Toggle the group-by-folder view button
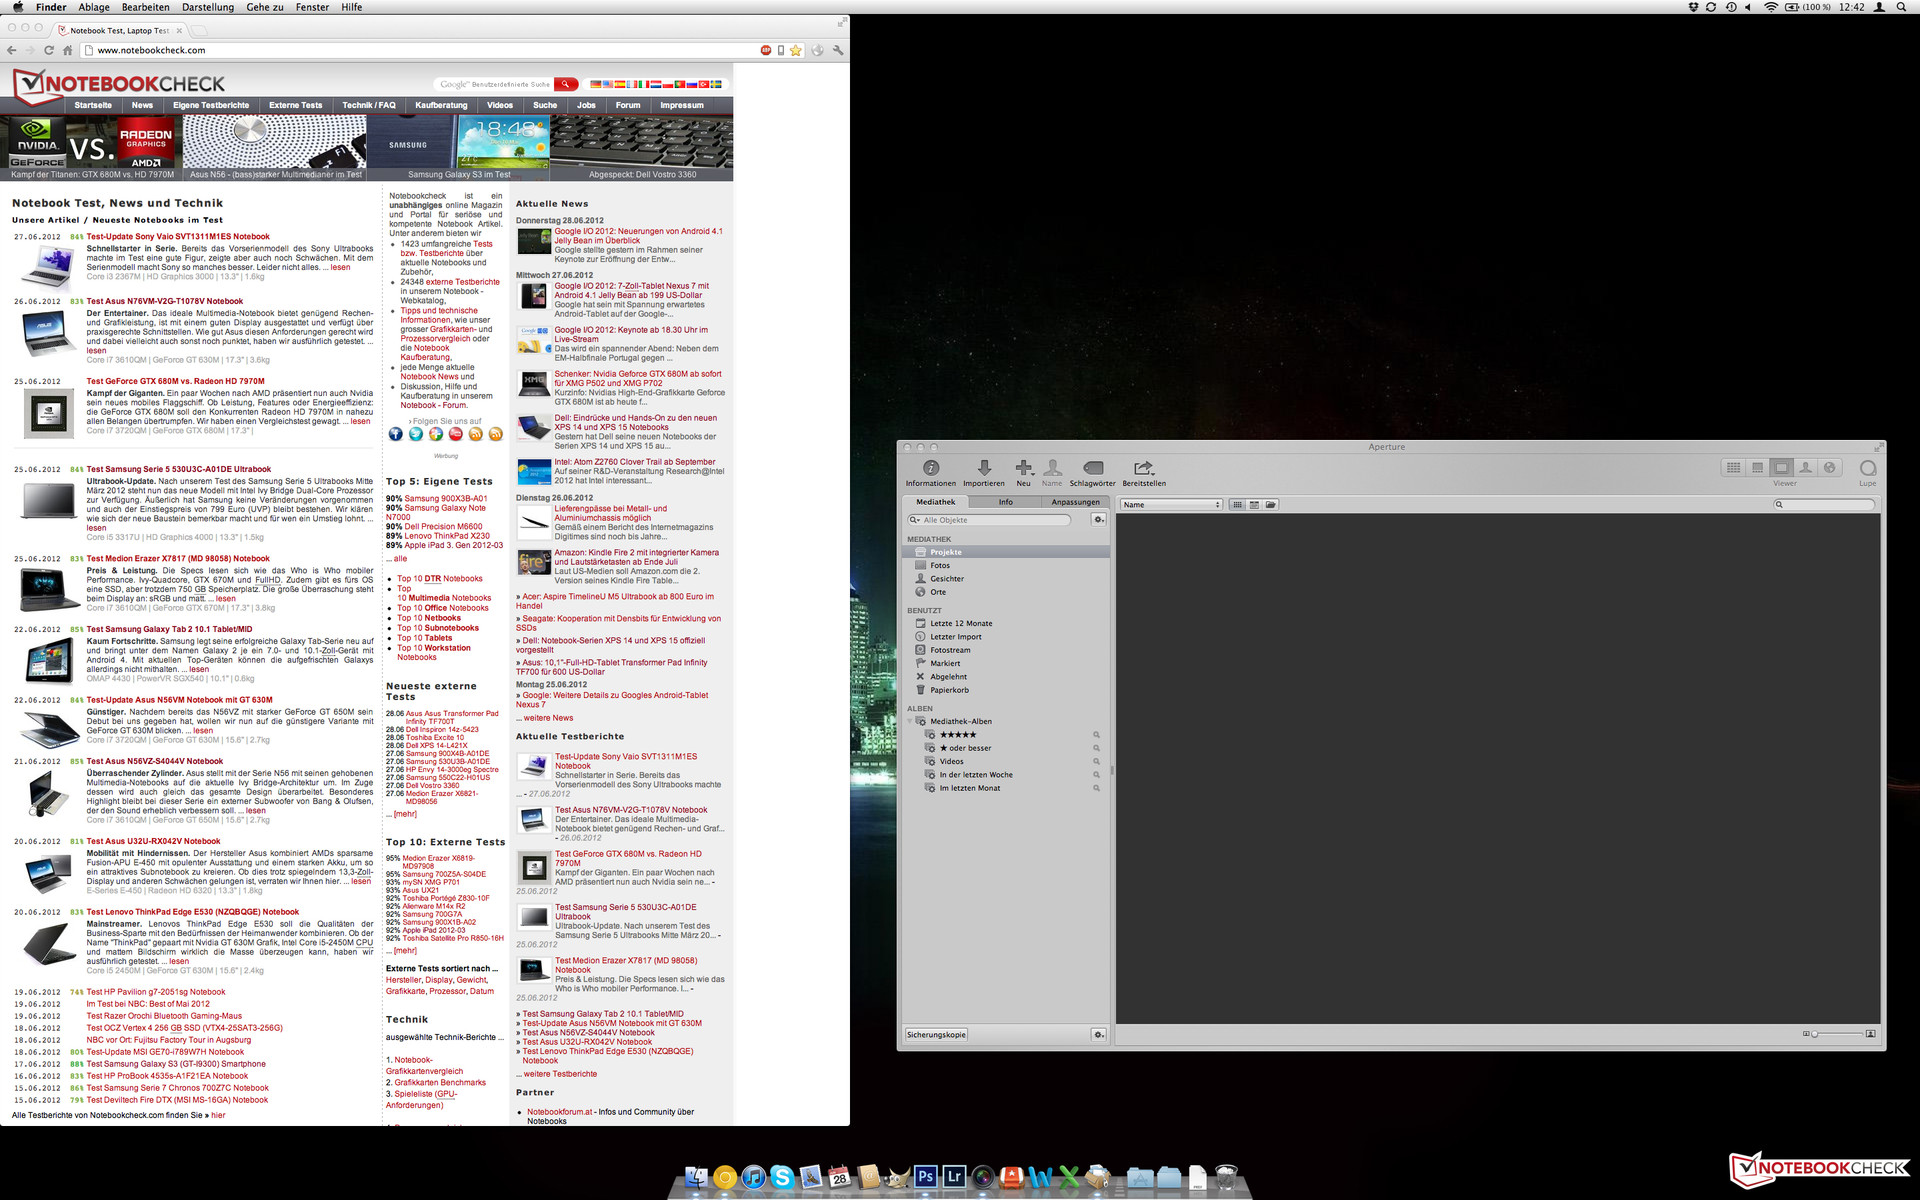Viewport: 1920px width, 1200px height. 1271,505
